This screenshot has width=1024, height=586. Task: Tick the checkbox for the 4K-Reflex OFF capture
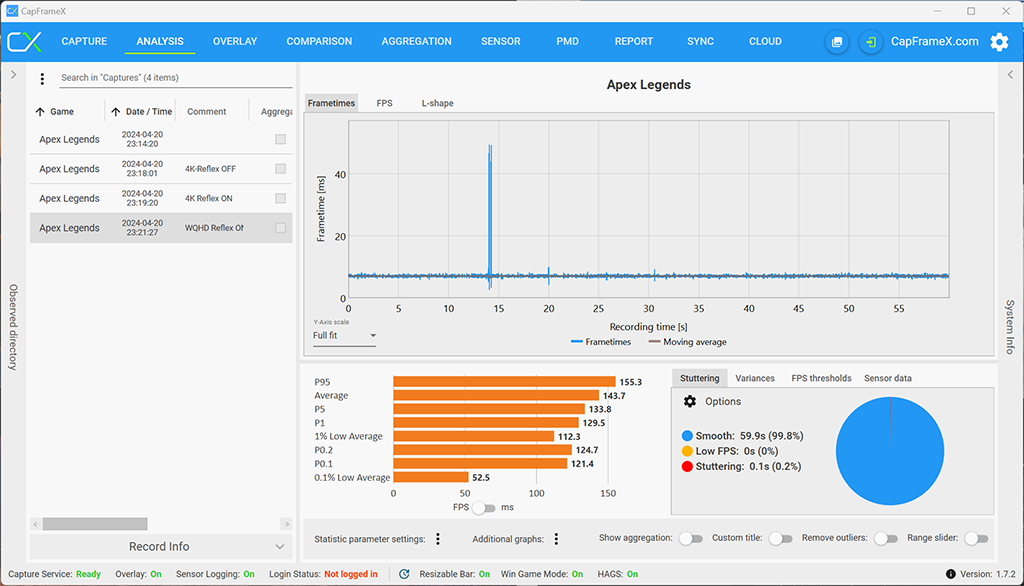tap(281, 169)
